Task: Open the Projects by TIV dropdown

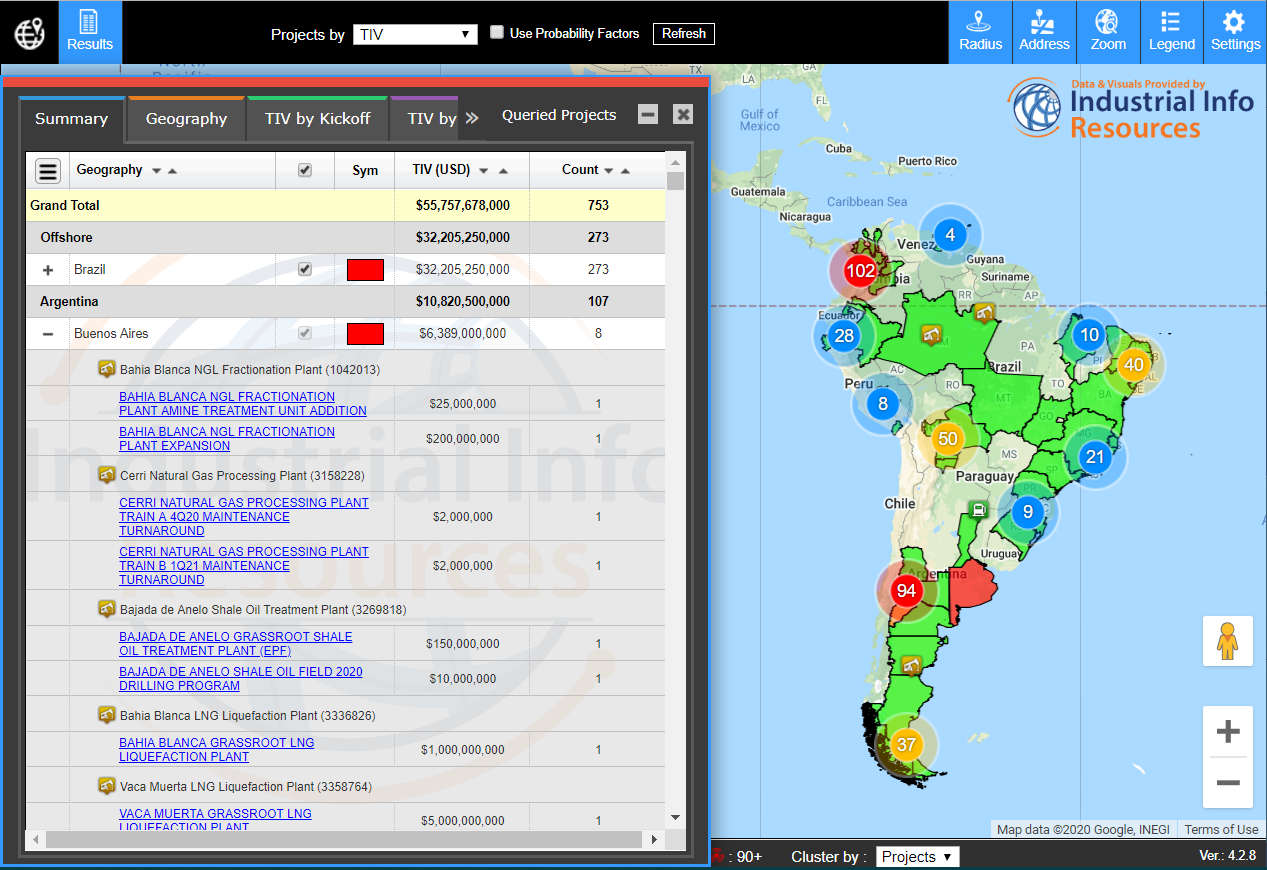Action: [x=415, y=34]
